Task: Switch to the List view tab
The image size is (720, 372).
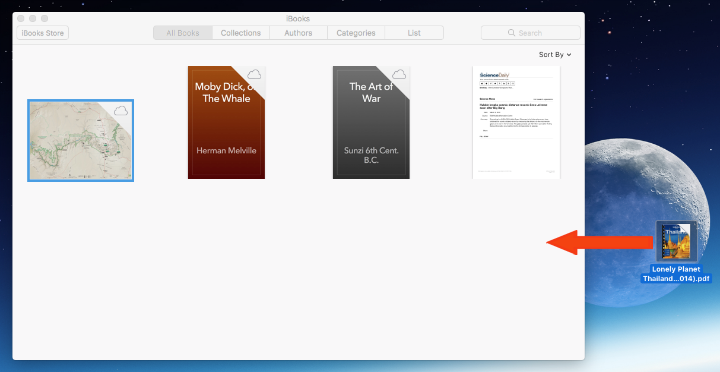Action: (x=414, y=33)
